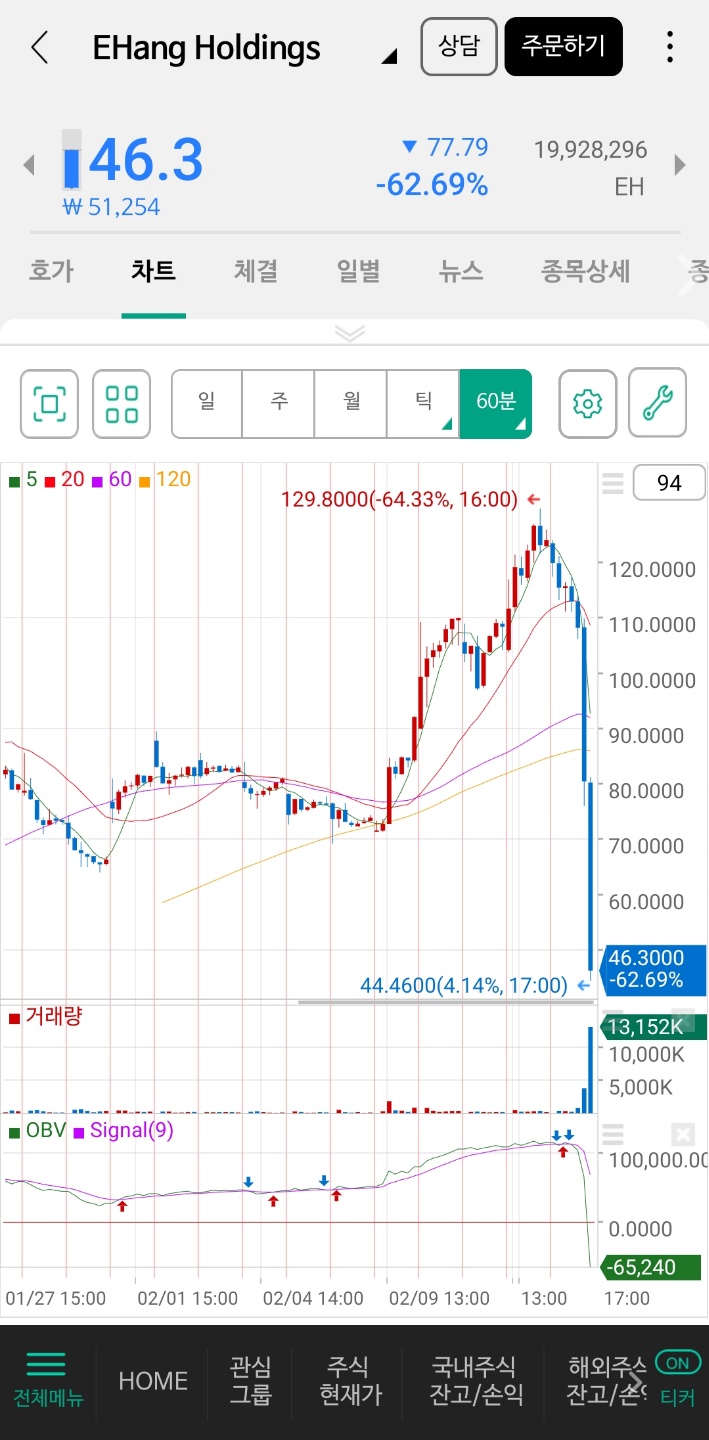
Task: Go to previous stock with left triangle
Action: [29, 165]
